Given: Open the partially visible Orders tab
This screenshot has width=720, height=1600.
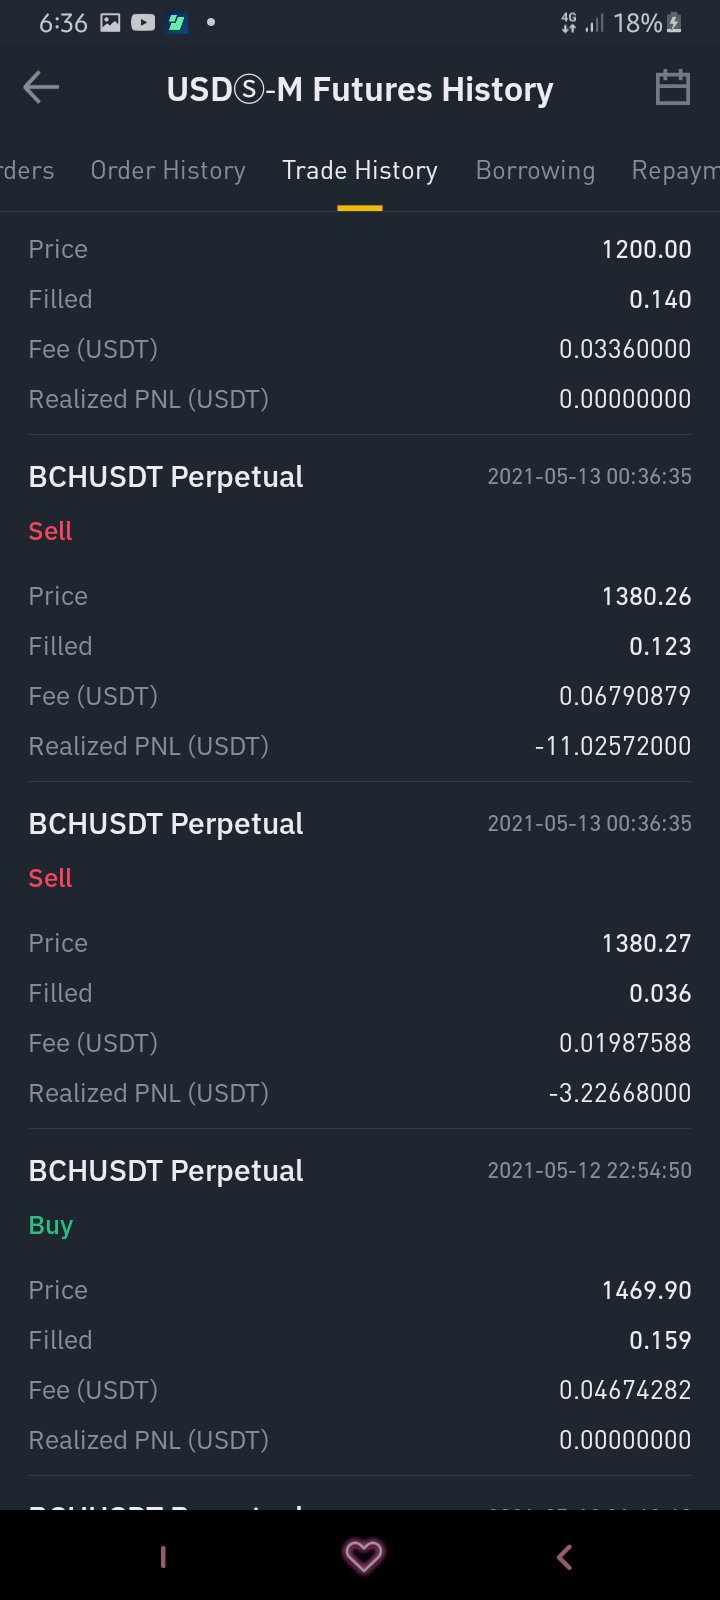Looking at the screenshot, I should 27,171.
